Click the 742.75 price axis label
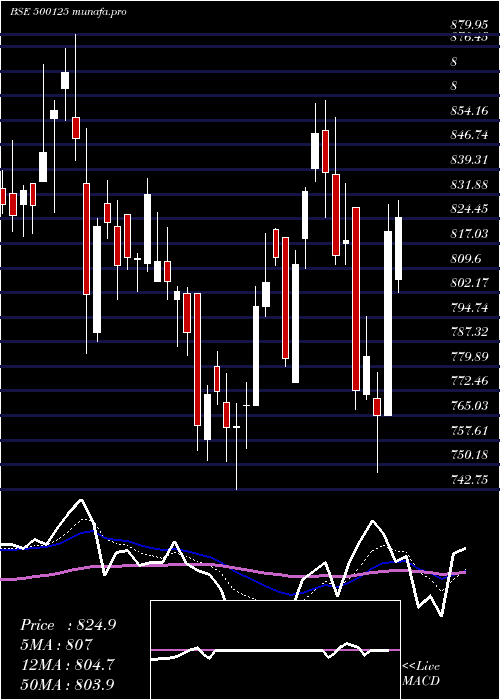 pyautogui.click(x=469, y=480)
